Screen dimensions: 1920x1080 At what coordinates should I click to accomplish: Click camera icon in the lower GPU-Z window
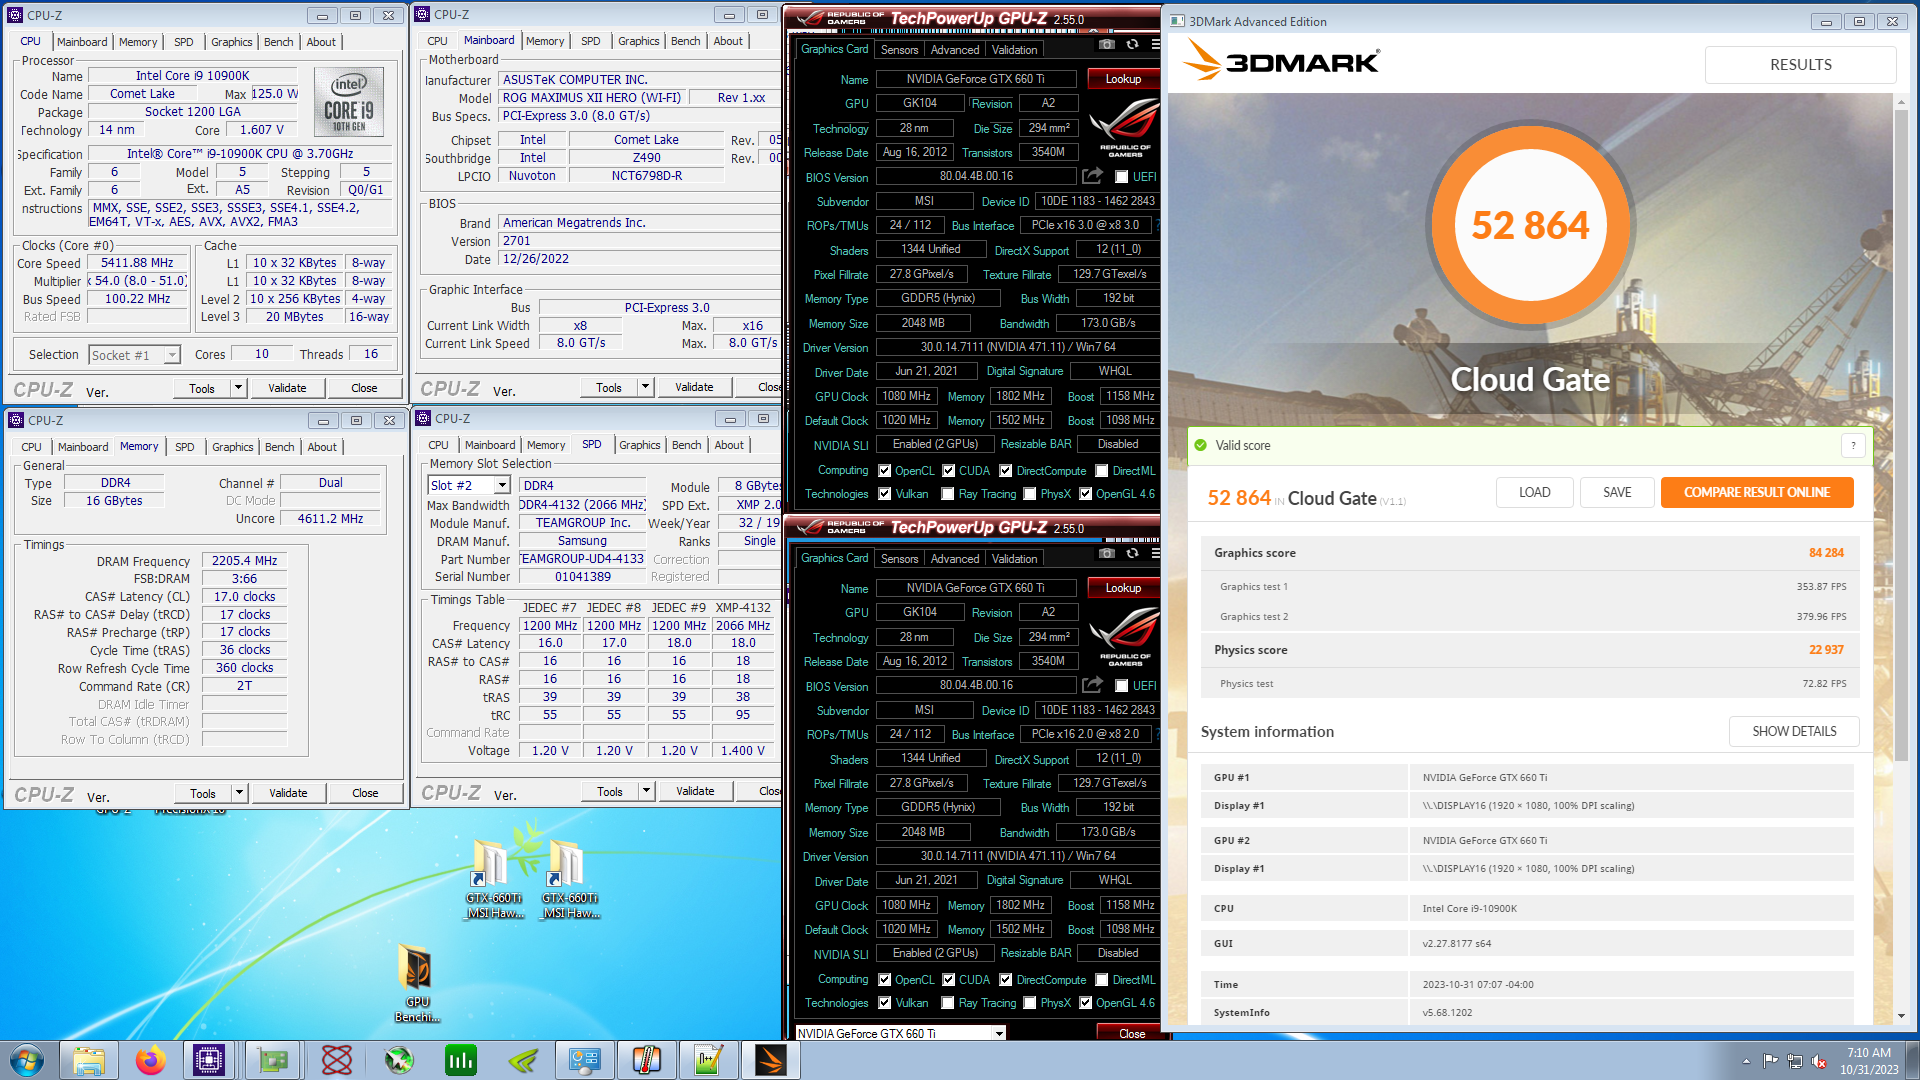pyautogui.click(x=1107, y=553)
